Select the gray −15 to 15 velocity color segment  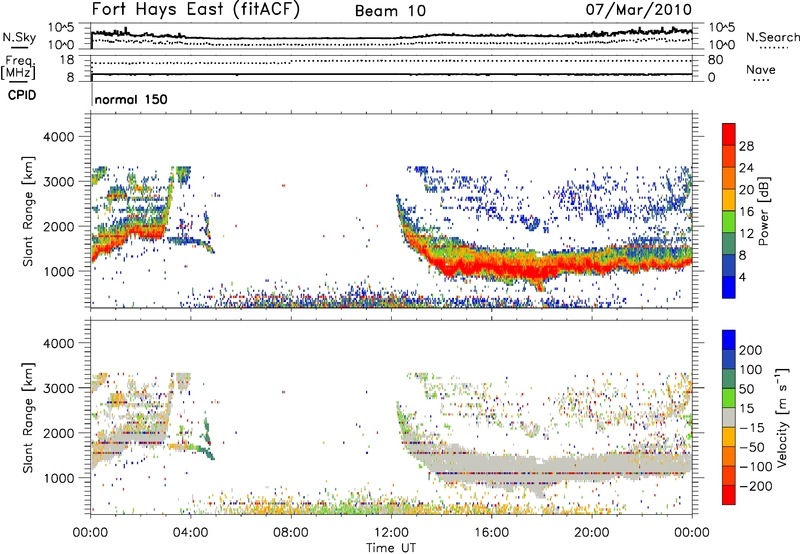[x=729, y=417]
